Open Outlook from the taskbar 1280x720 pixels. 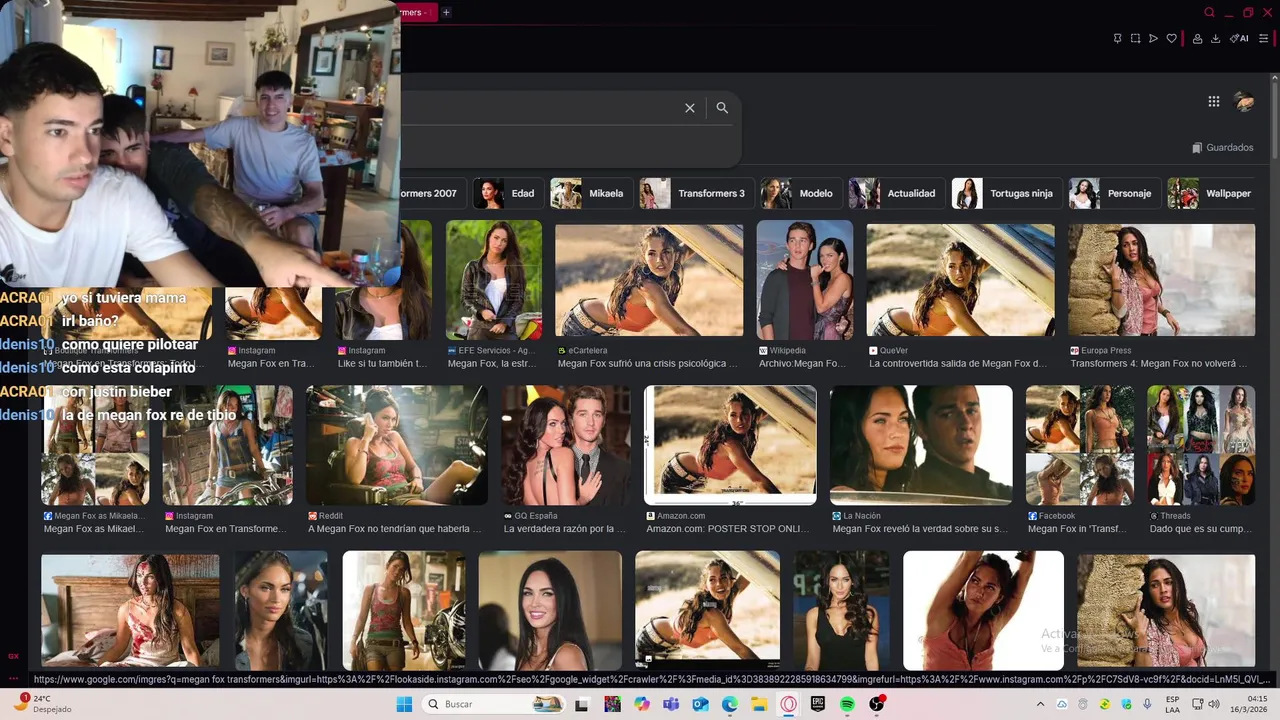point(700,704)
